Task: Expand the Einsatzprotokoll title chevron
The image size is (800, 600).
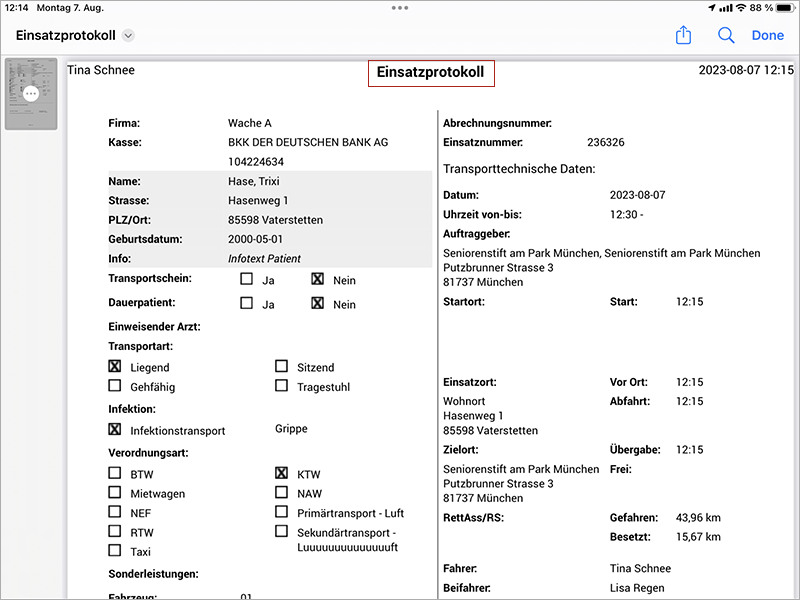Action: click(x=129, y=36)
